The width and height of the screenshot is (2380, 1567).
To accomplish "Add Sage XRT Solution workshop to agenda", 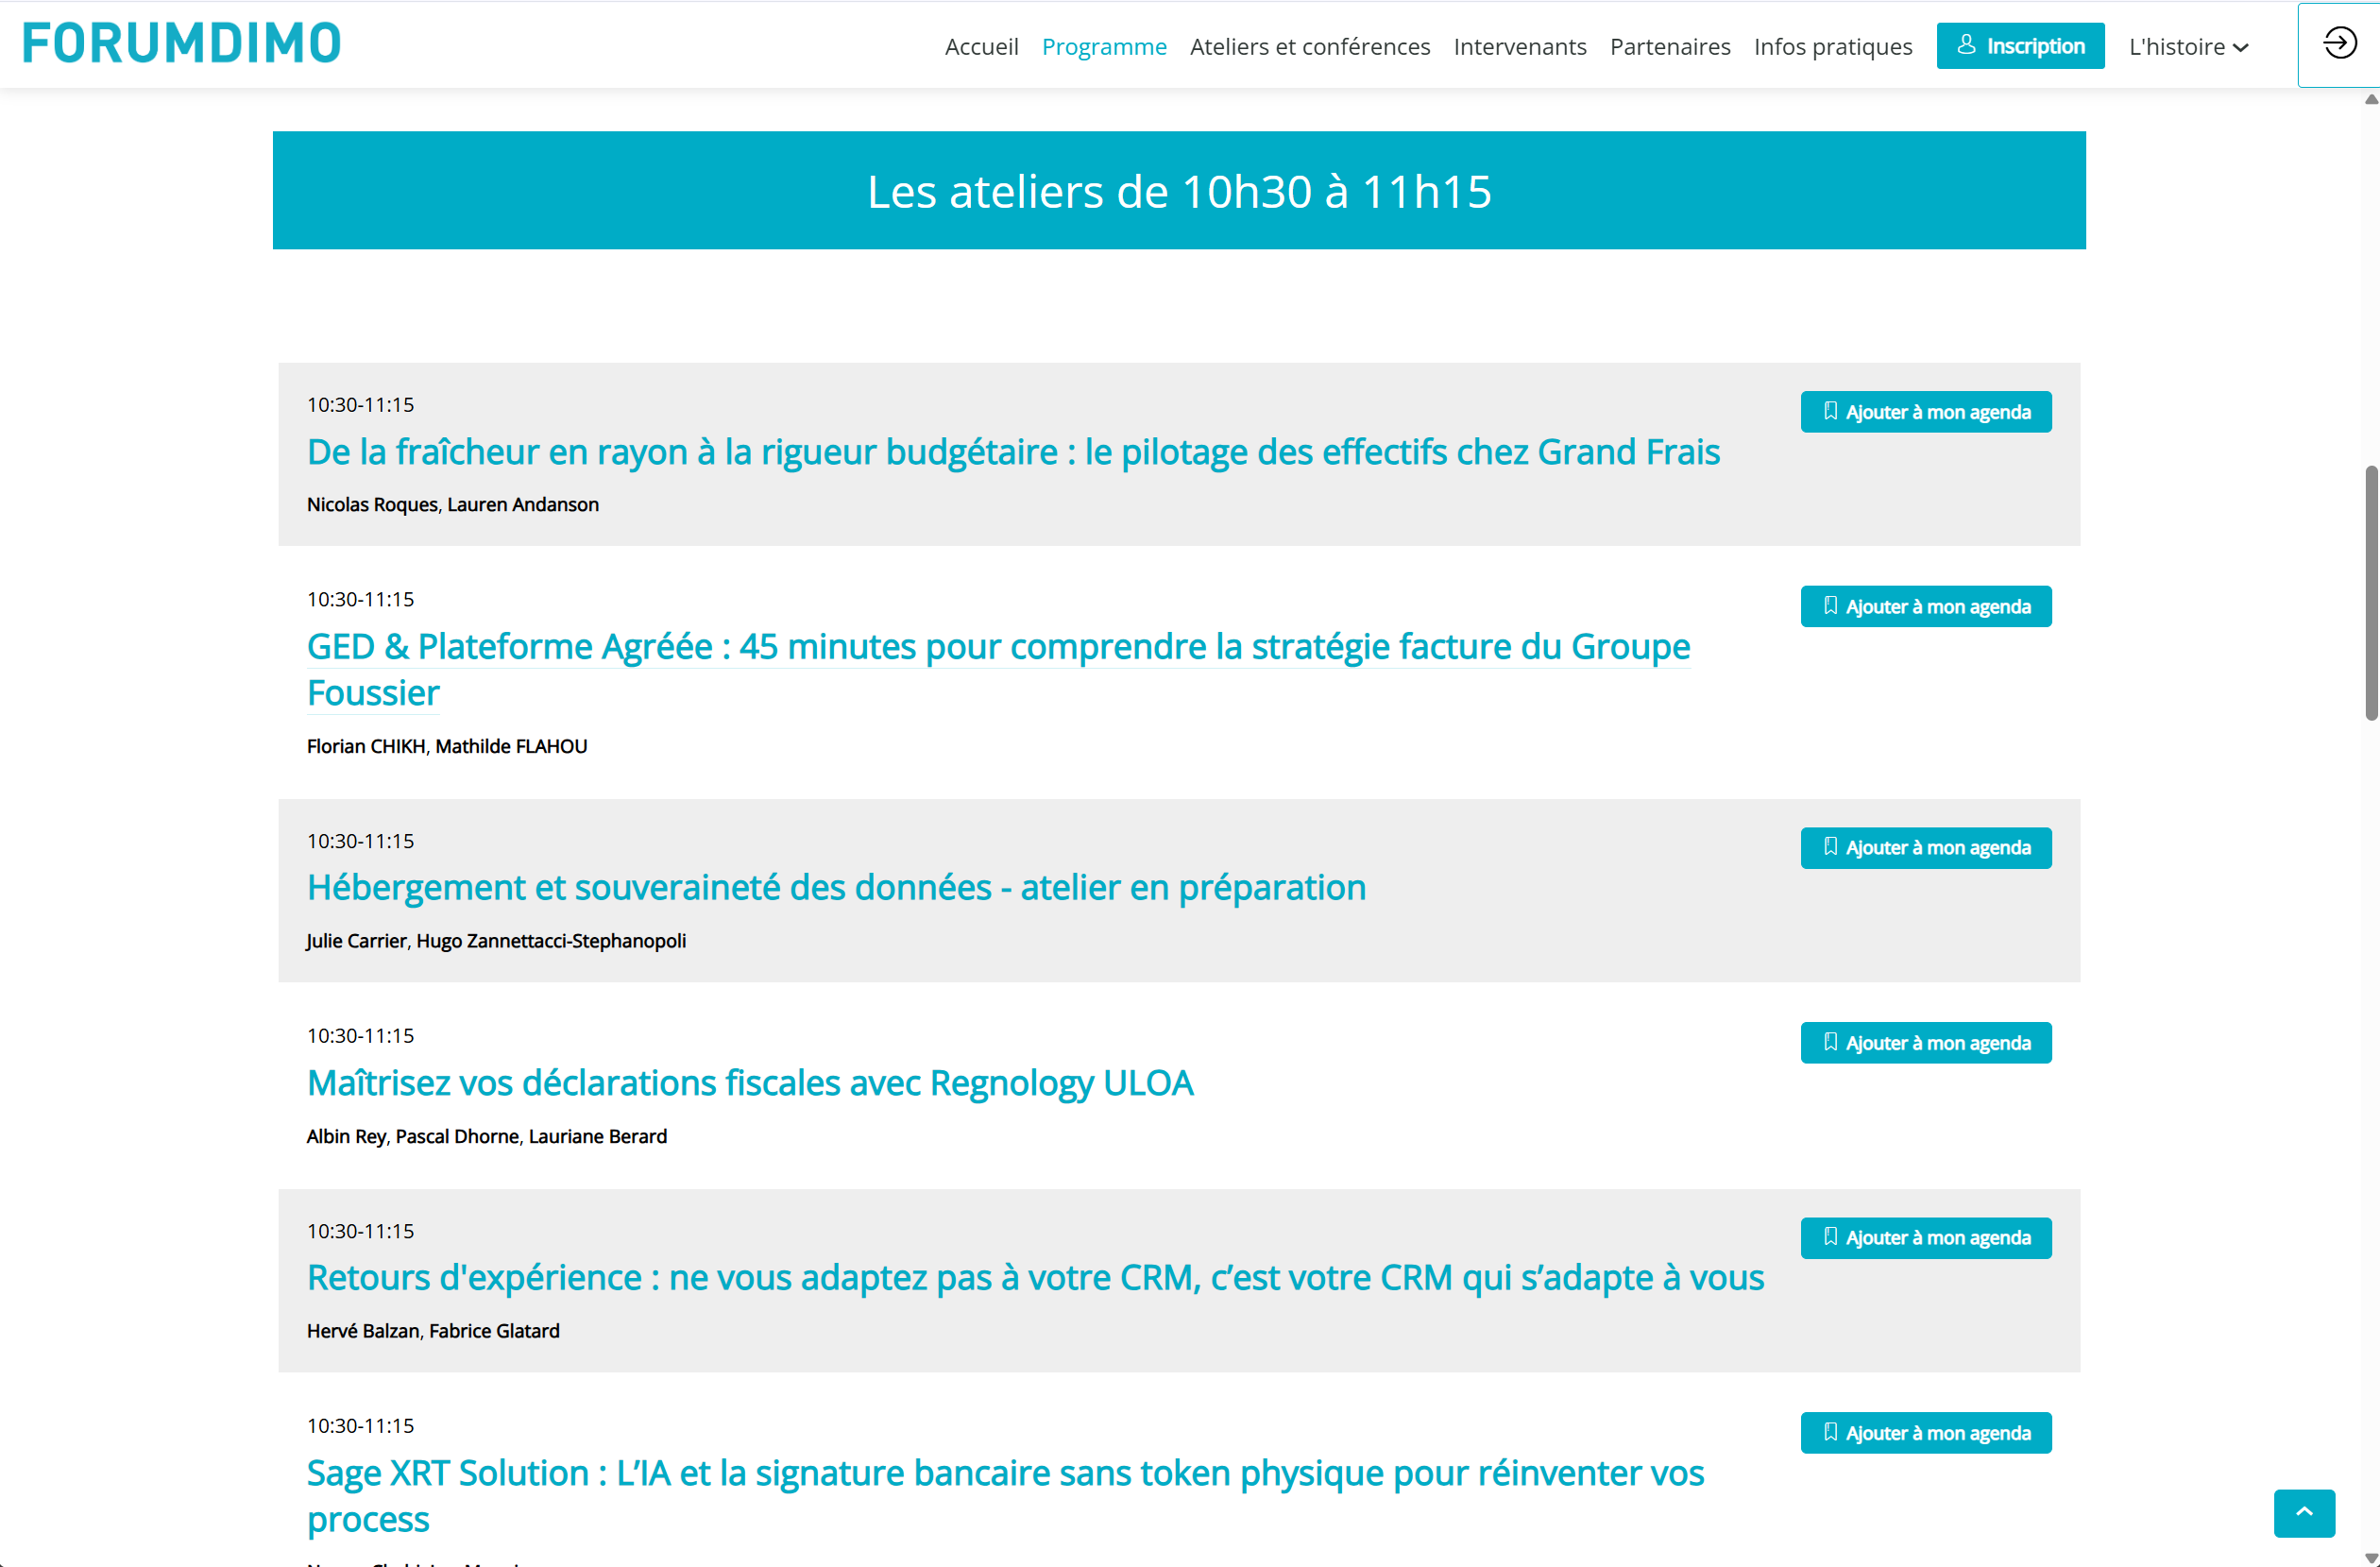I will coord(1925,1432).
